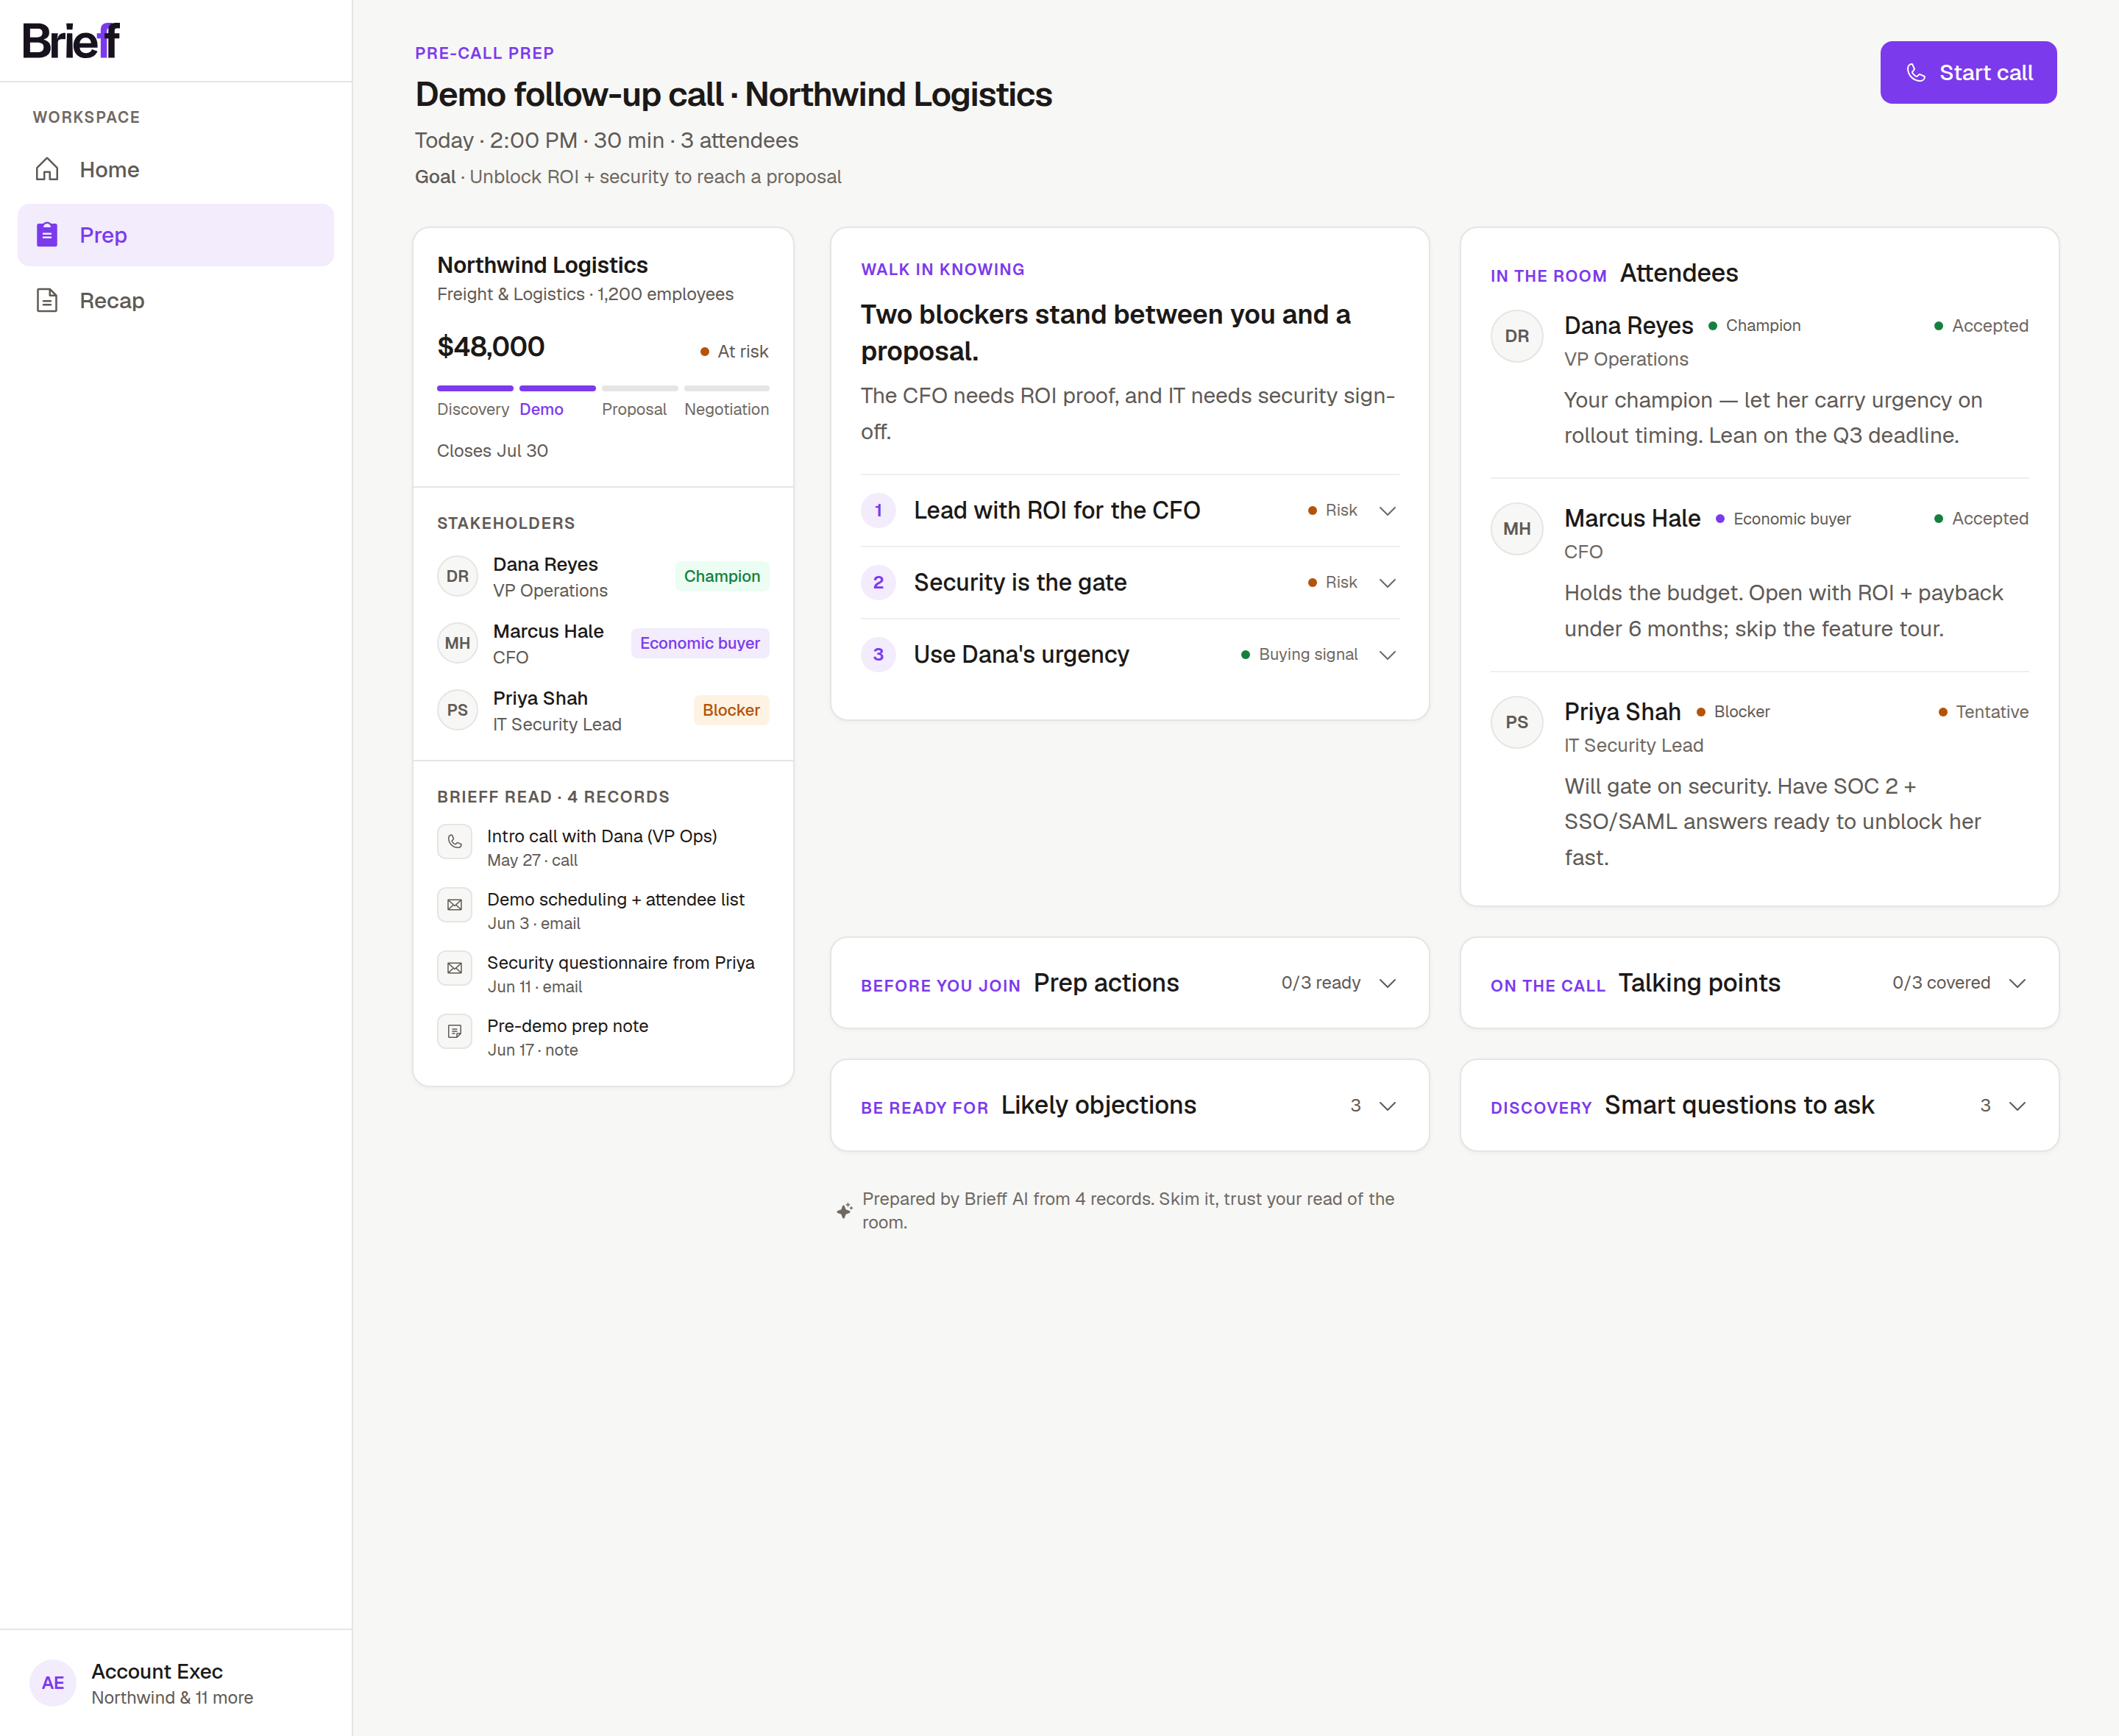Image resolution: width=2119 pixels, height=1736 pixels.
Task: Click the Demo stage progress segment
Action: tap(557, 388)
